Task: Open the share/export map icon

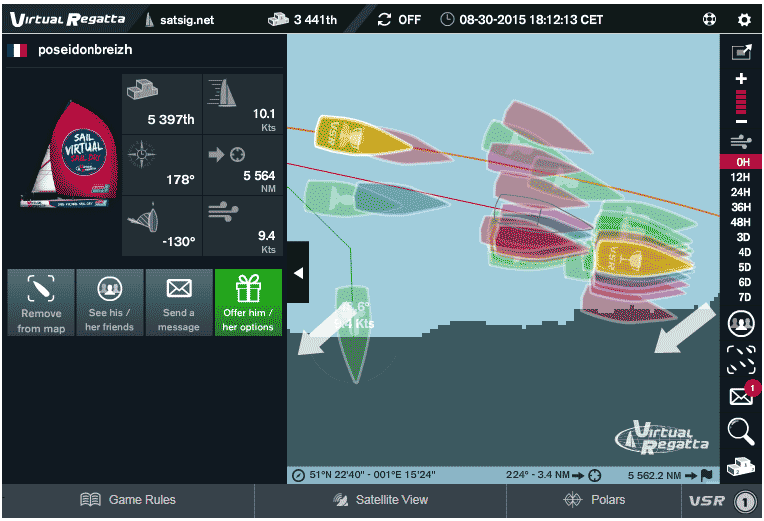Action: pyautogui.click(x=741, y=52)
